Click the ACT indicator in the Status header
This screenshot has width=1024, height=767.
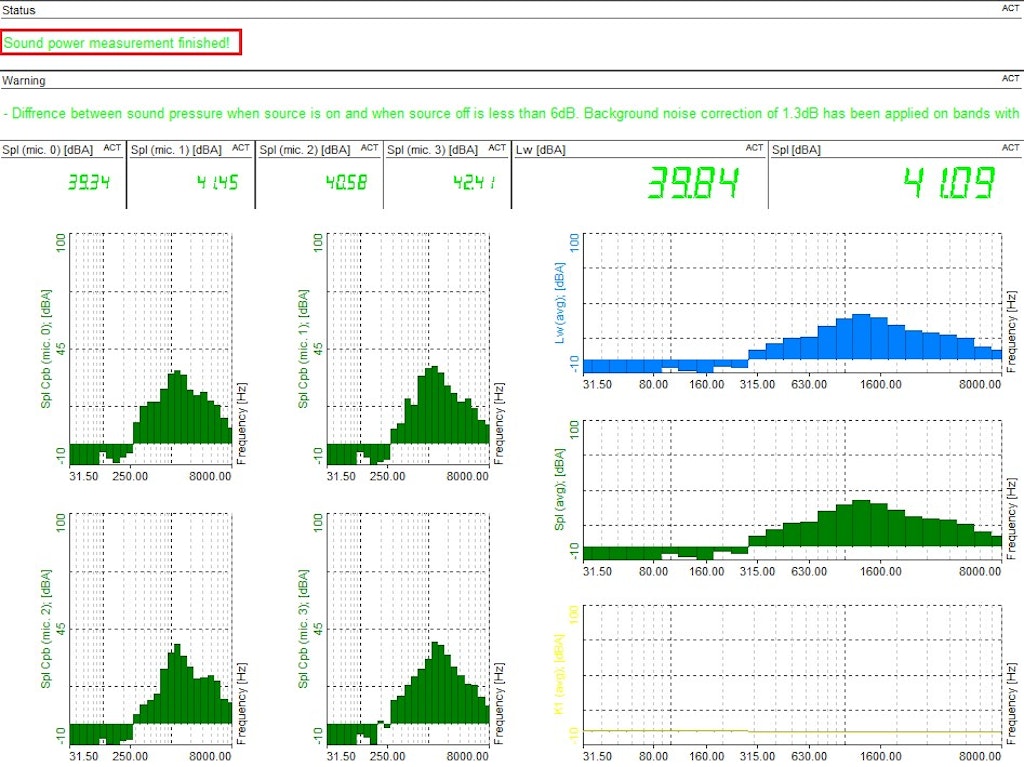coord(1010,8)
